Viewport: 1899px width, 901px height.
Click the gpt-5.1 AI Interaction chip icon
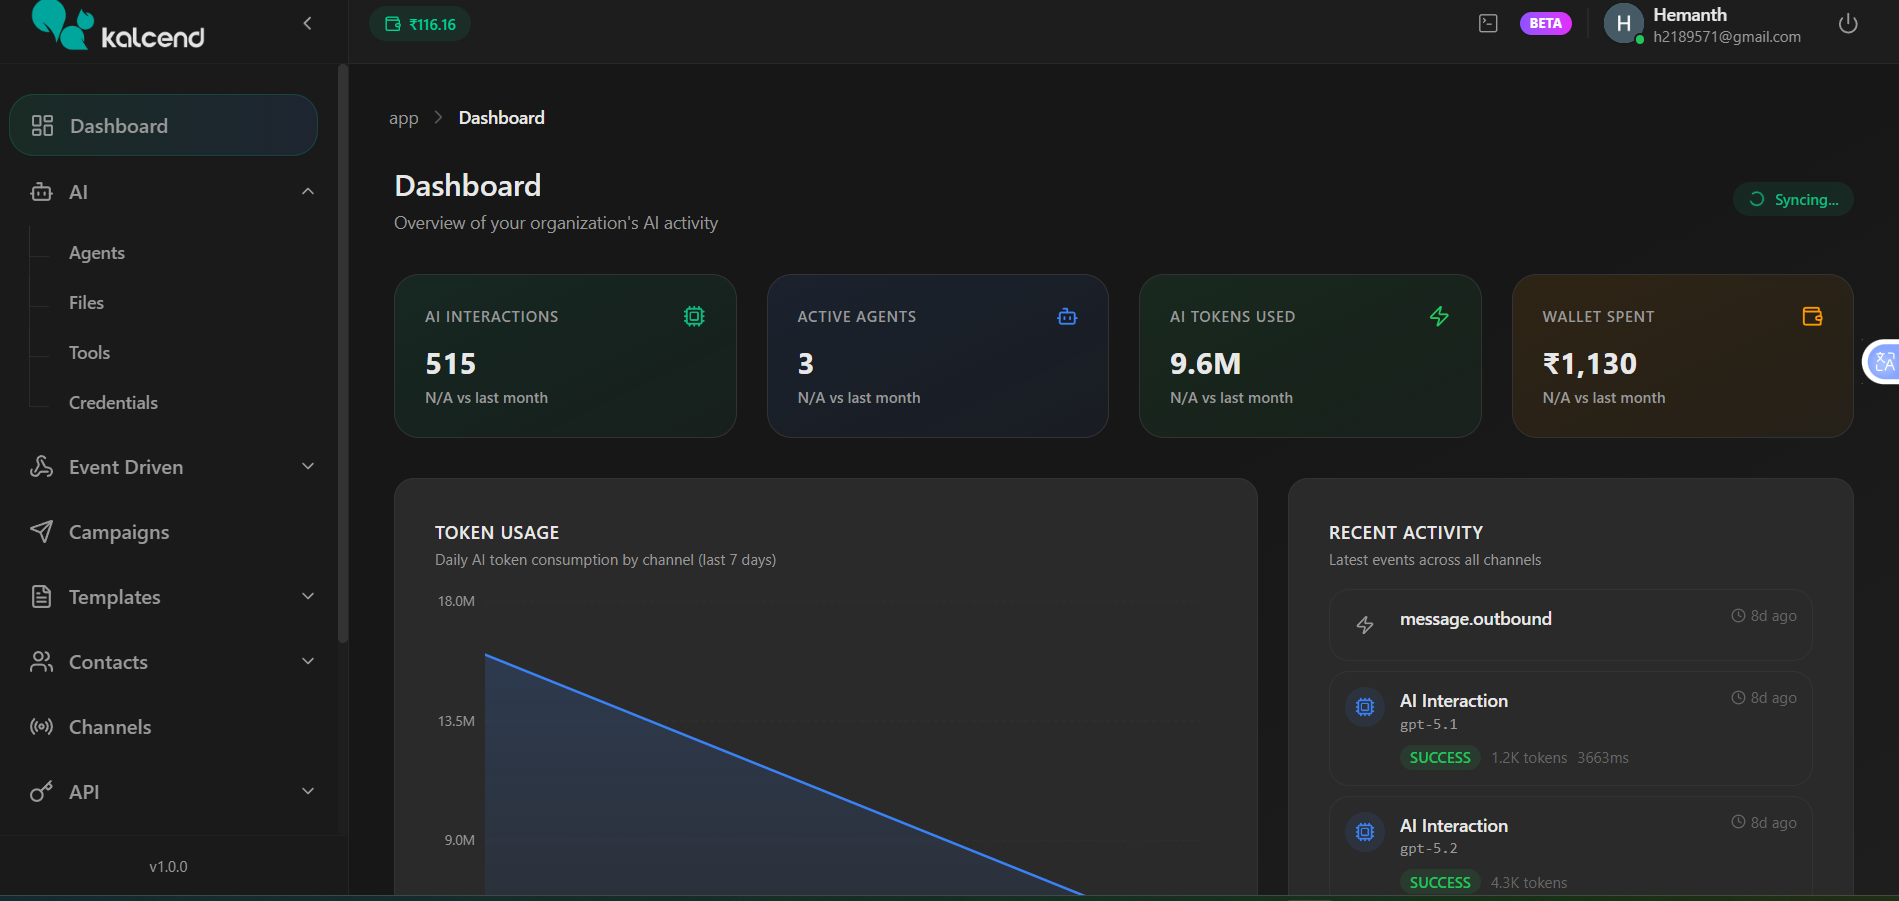[x=1365, y=707]
